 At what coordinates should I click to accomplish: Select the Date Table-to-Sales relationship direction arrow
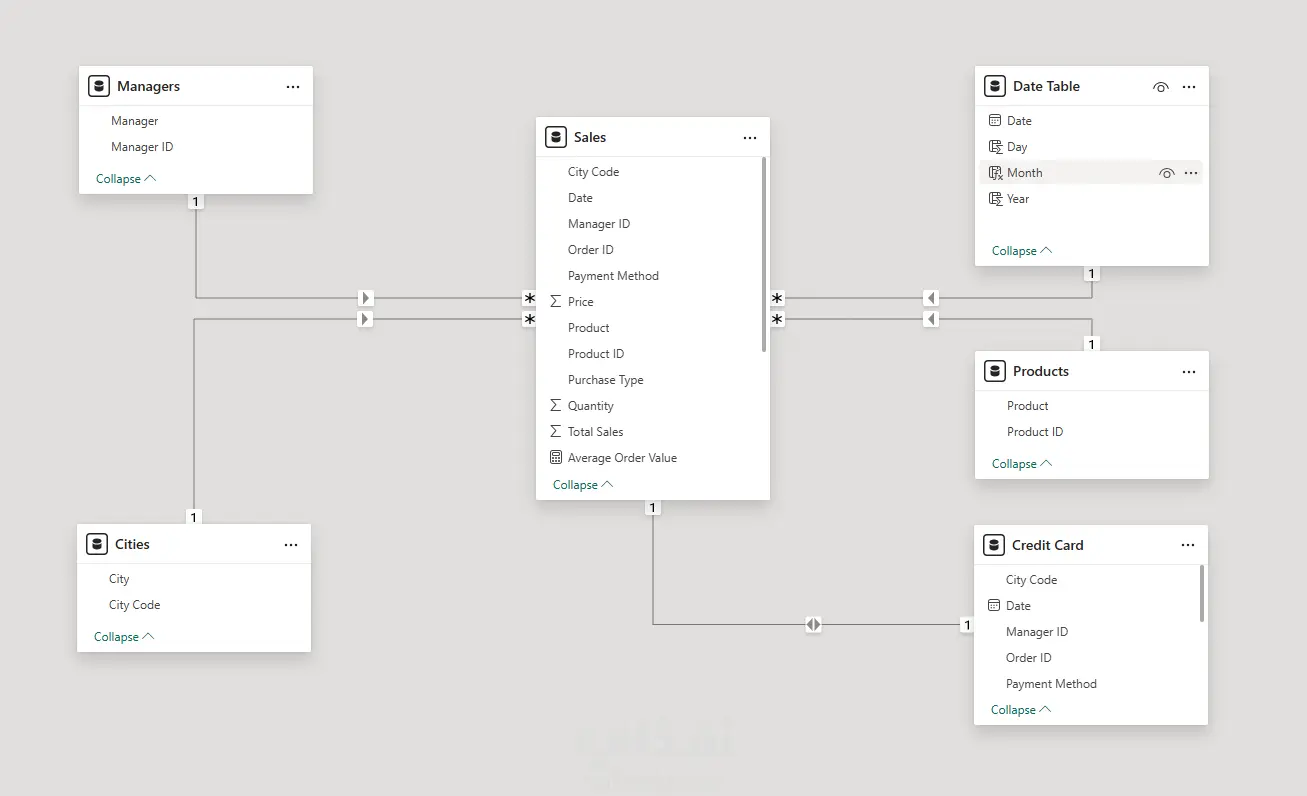pyautogui.click(x=931, y=297)
